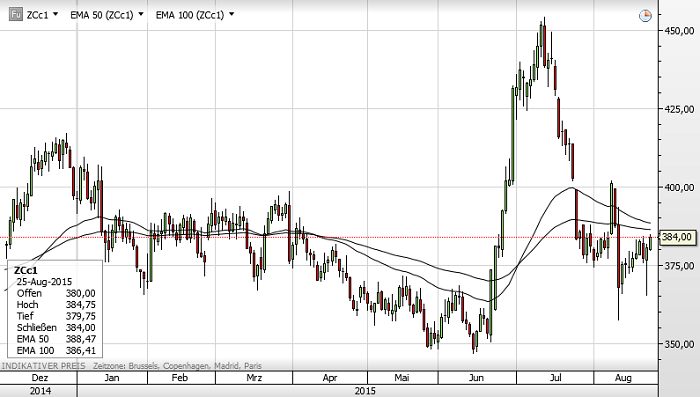The height and width of the screenshot is (397, 700).
Task: Select the Jul month on time axis
Action: click(x=555, y=378)
